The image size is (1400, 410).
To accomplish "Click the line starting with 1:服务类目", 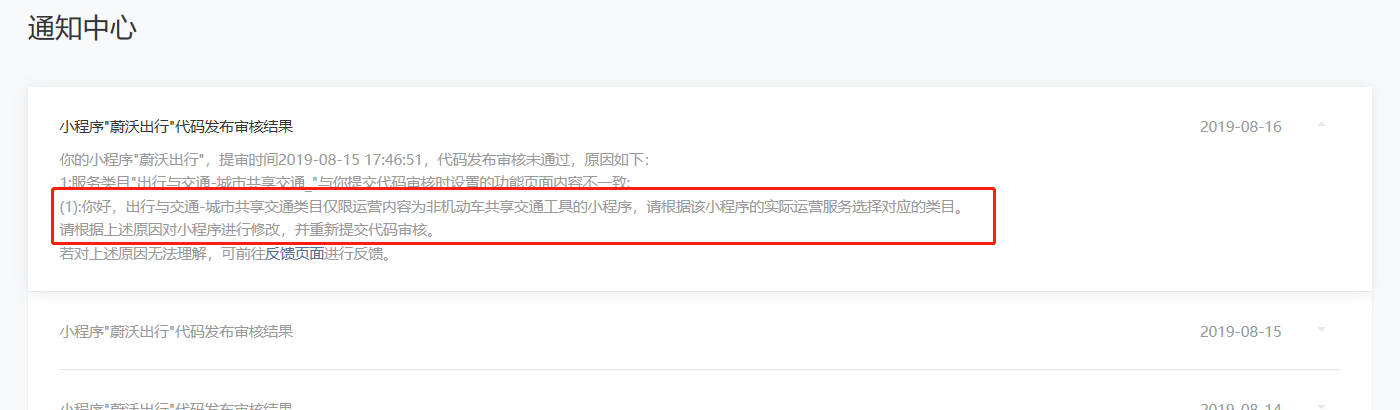I will coord(345,183).
